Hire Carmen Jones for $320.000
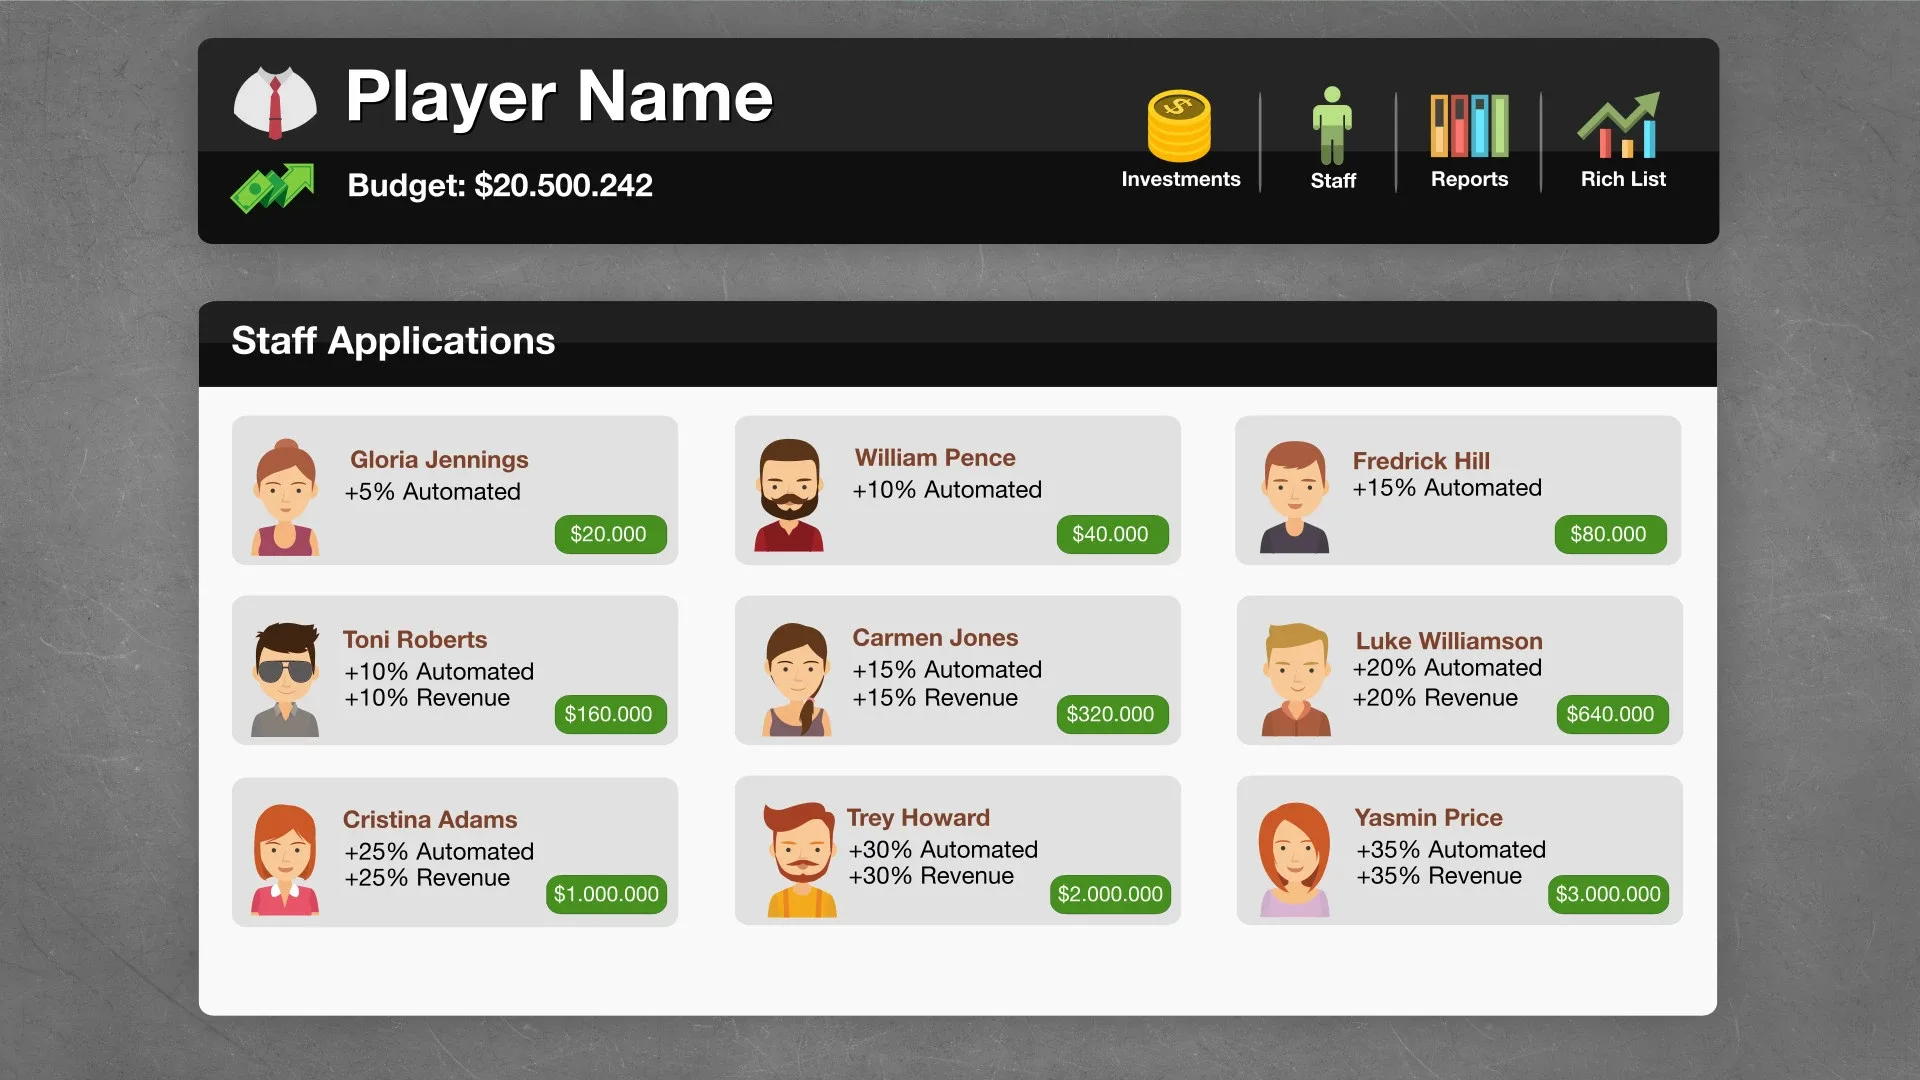Image resolution: width=1920 pixels, height=1080 pixels. point(1111,714)
